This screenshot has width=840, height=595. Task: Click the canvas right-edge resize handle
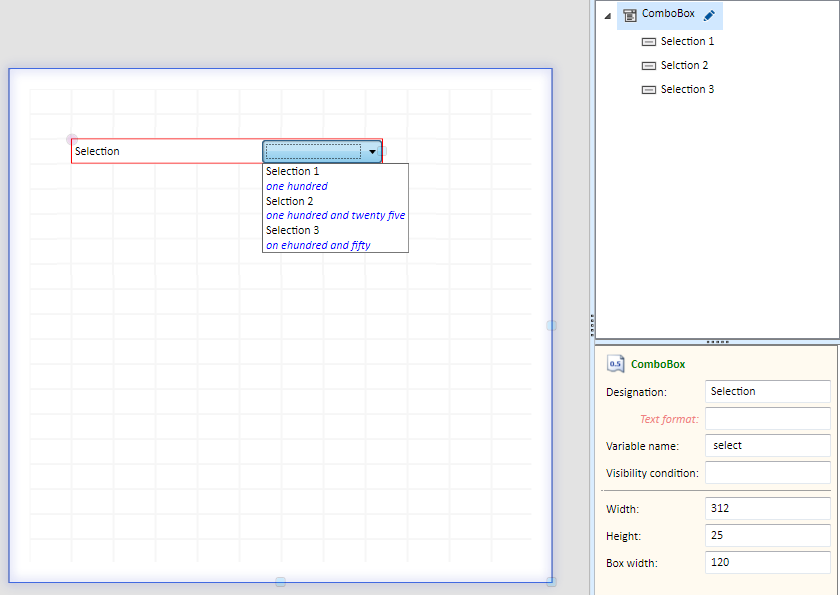[551, 326]
